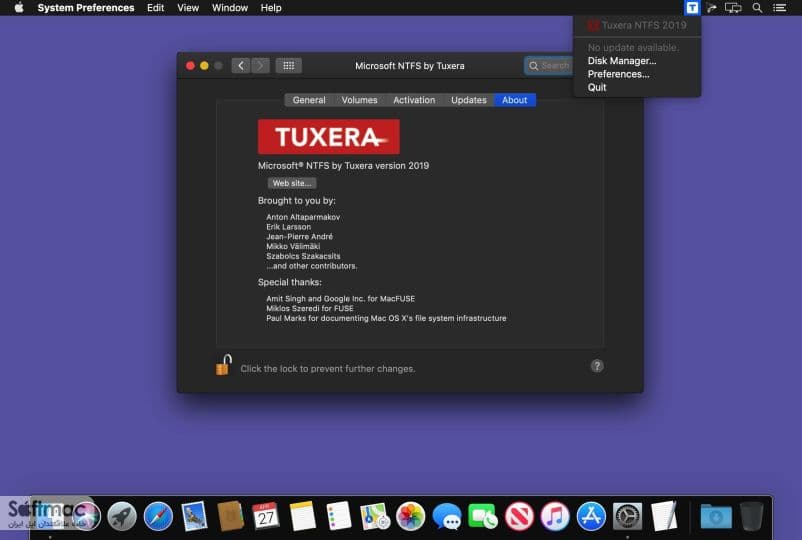The width and height of the screenshot is (802, 540).
Task: Click the red TUXERA logo banner
Action: (329, 137)
